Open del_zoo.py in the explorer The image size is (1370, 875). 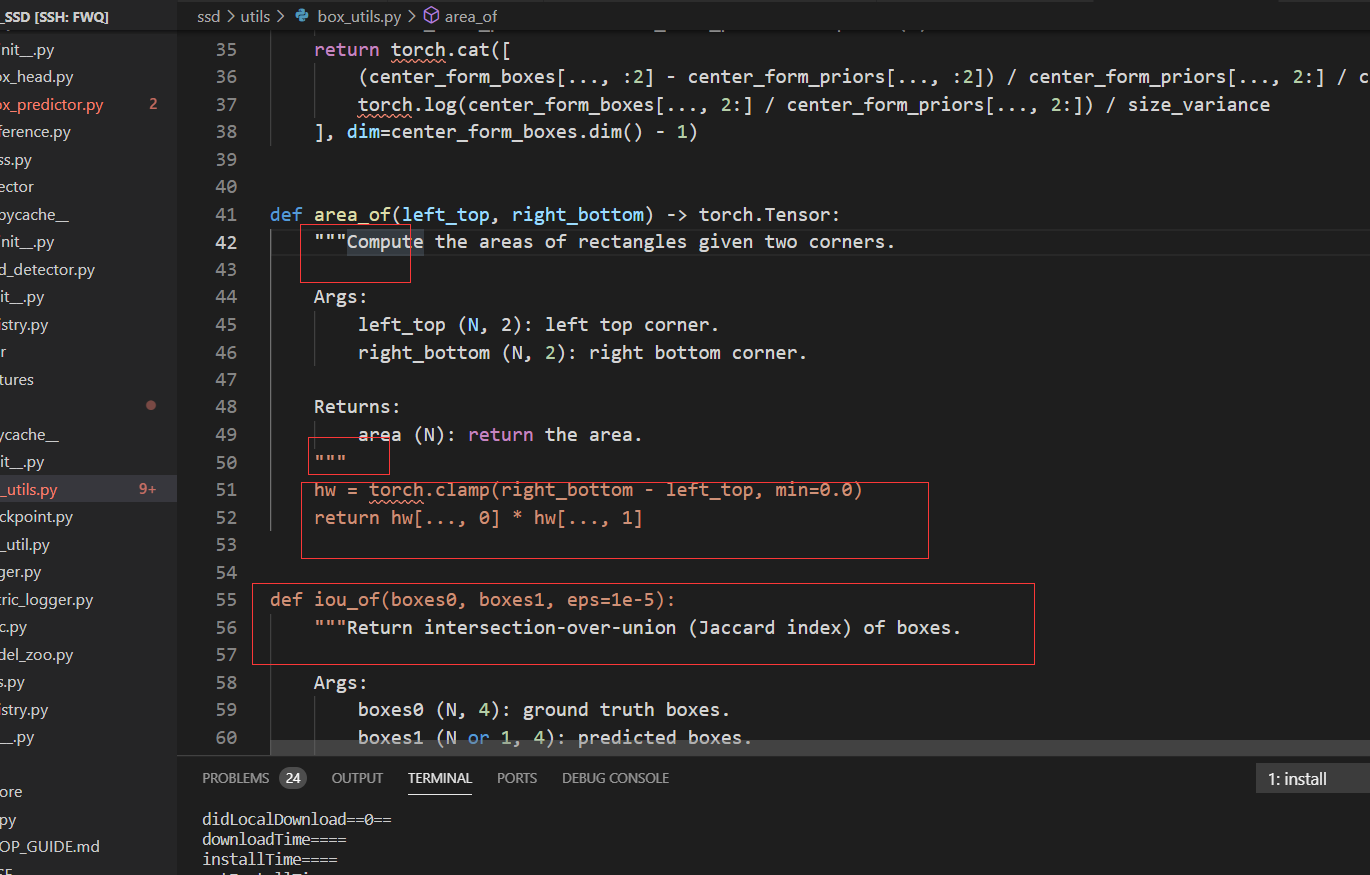tap(38, 654)
